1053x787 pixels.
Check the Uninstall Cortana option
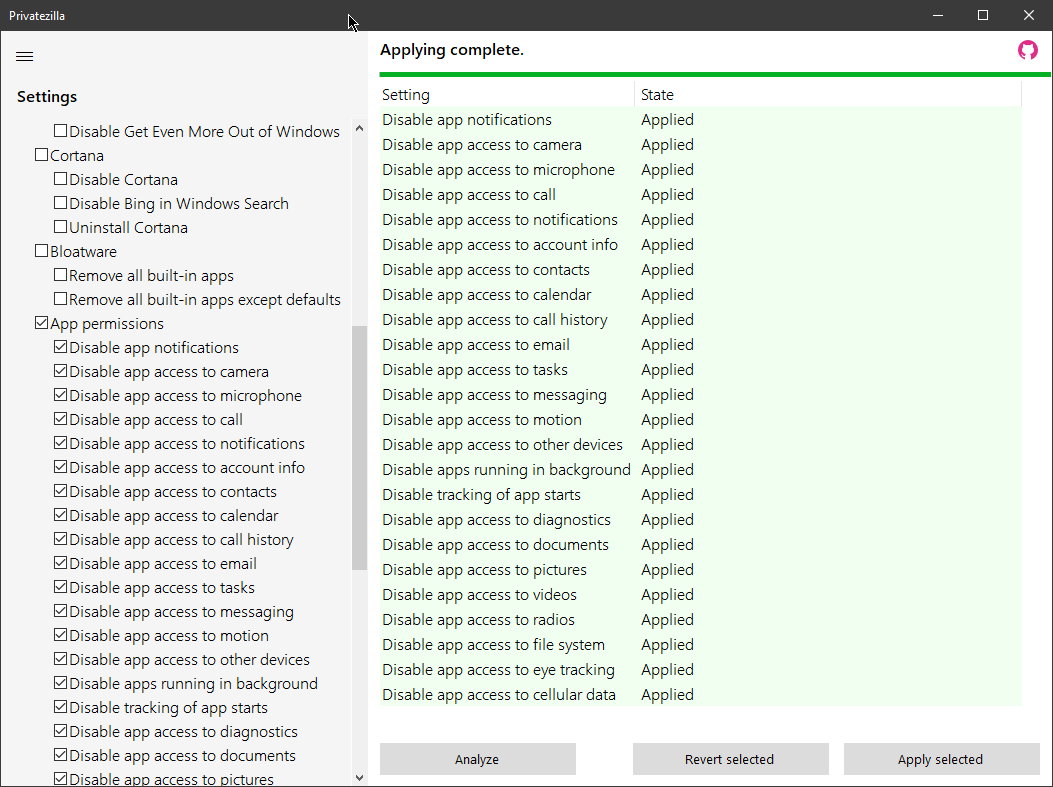coord(61,228)
